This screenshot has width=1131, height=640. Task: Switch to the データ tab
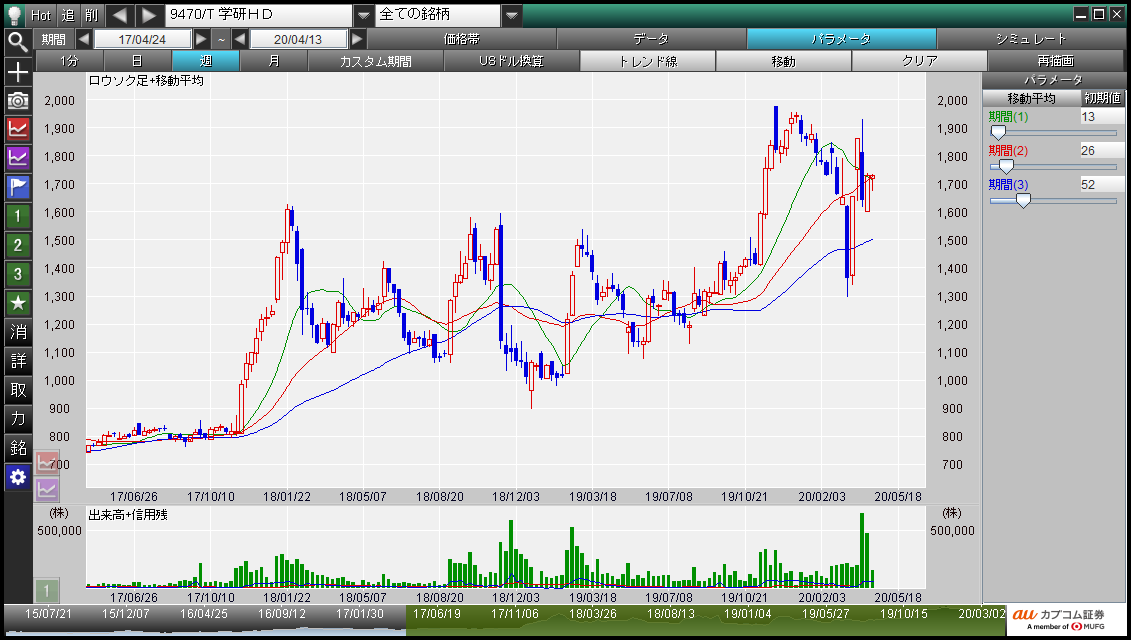tap(650, 39)
